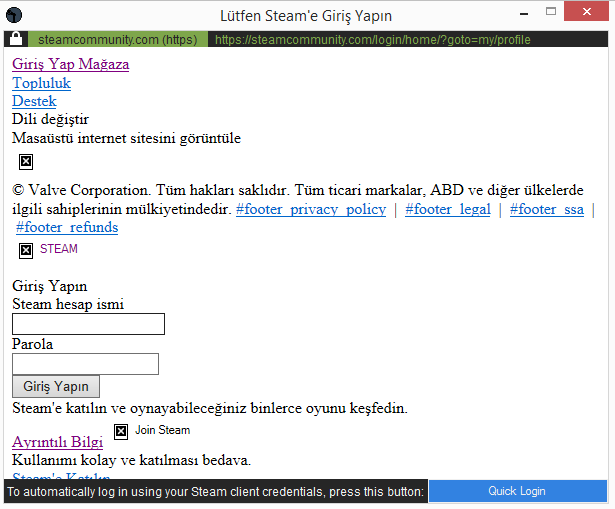Click the URL text in address bar
This screenshot has width=615, height=509.
coord(373,40)
